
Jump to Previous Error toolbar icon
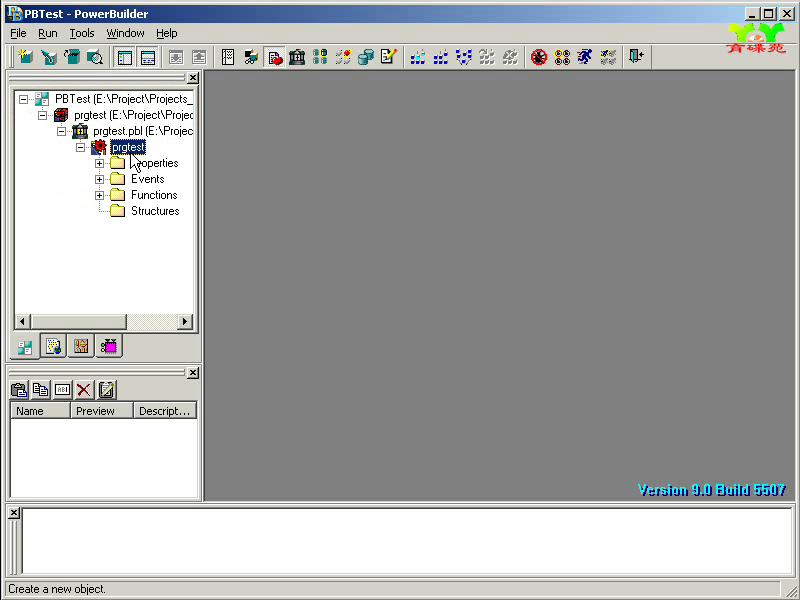pyautogui.click(x=199, y=57)
